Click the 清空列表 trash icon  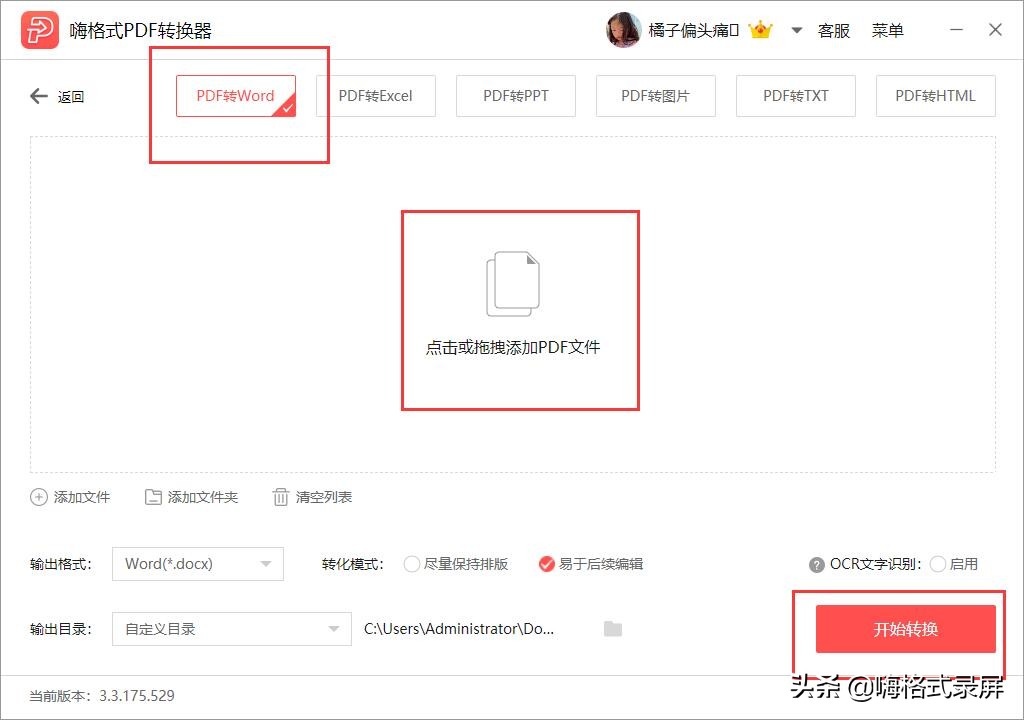tap(281, 497)
